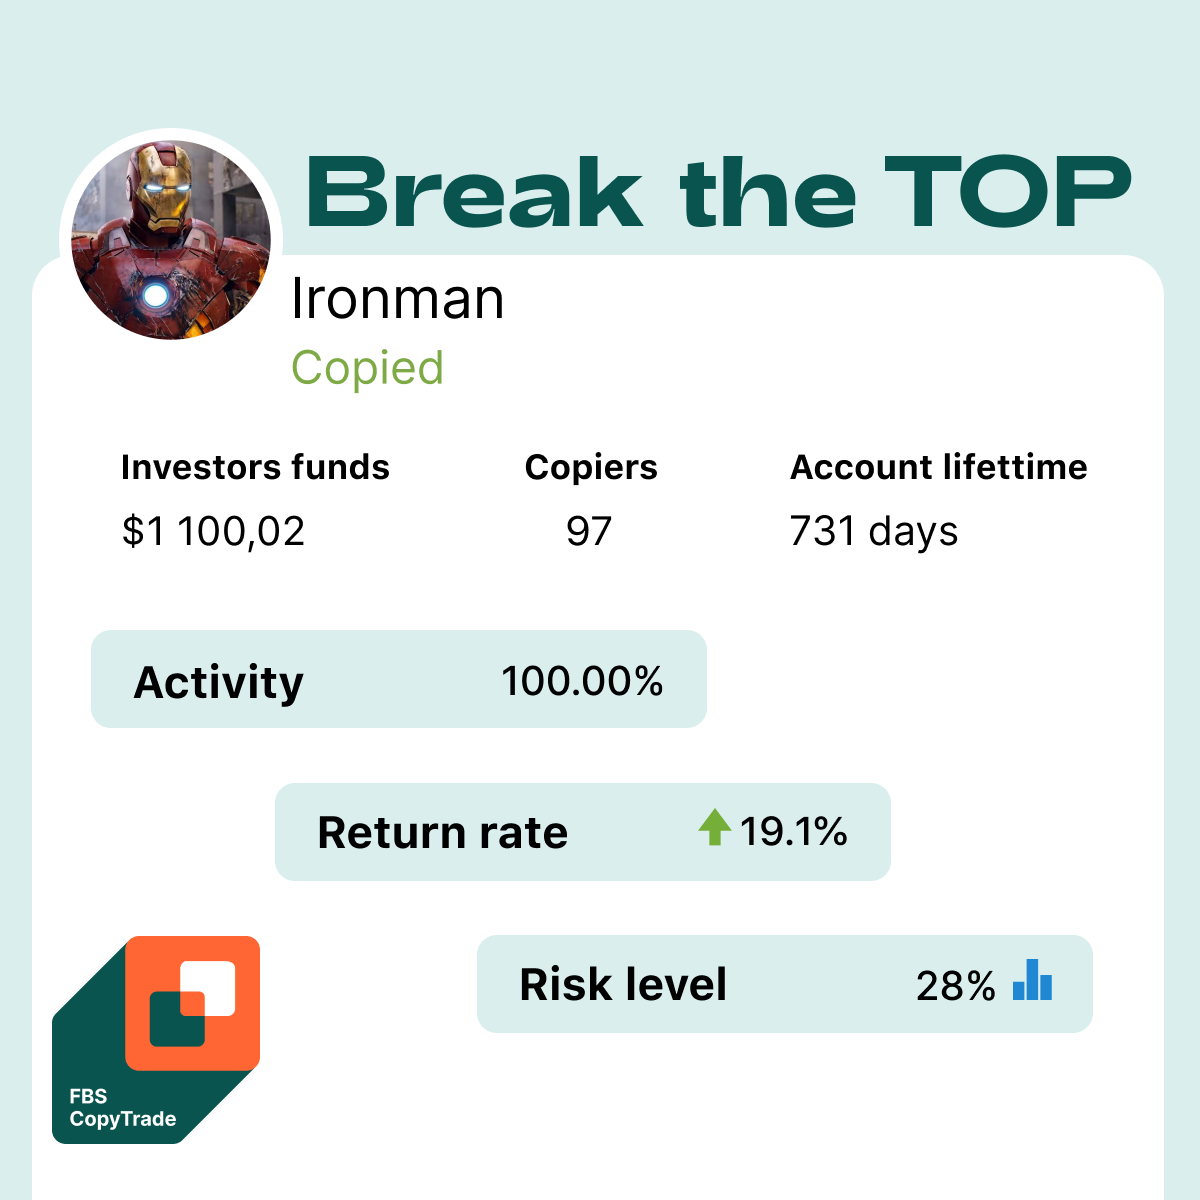Click the blue risk bar chart icon
1200x1200 pixels.
coord(1032,980)
